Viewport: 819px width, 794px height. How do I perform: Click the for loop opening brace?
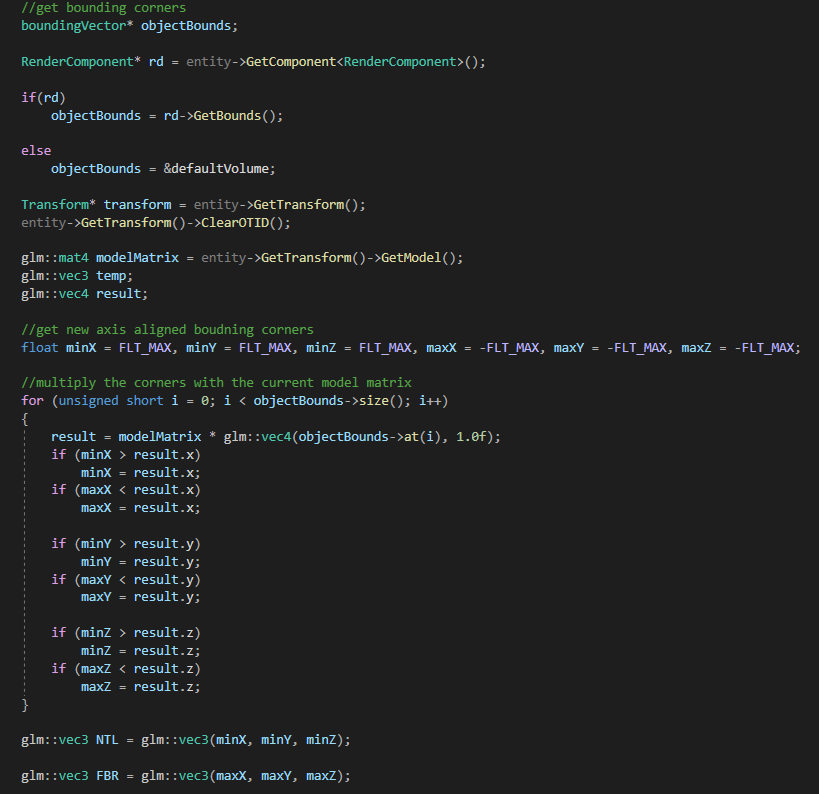25,419
